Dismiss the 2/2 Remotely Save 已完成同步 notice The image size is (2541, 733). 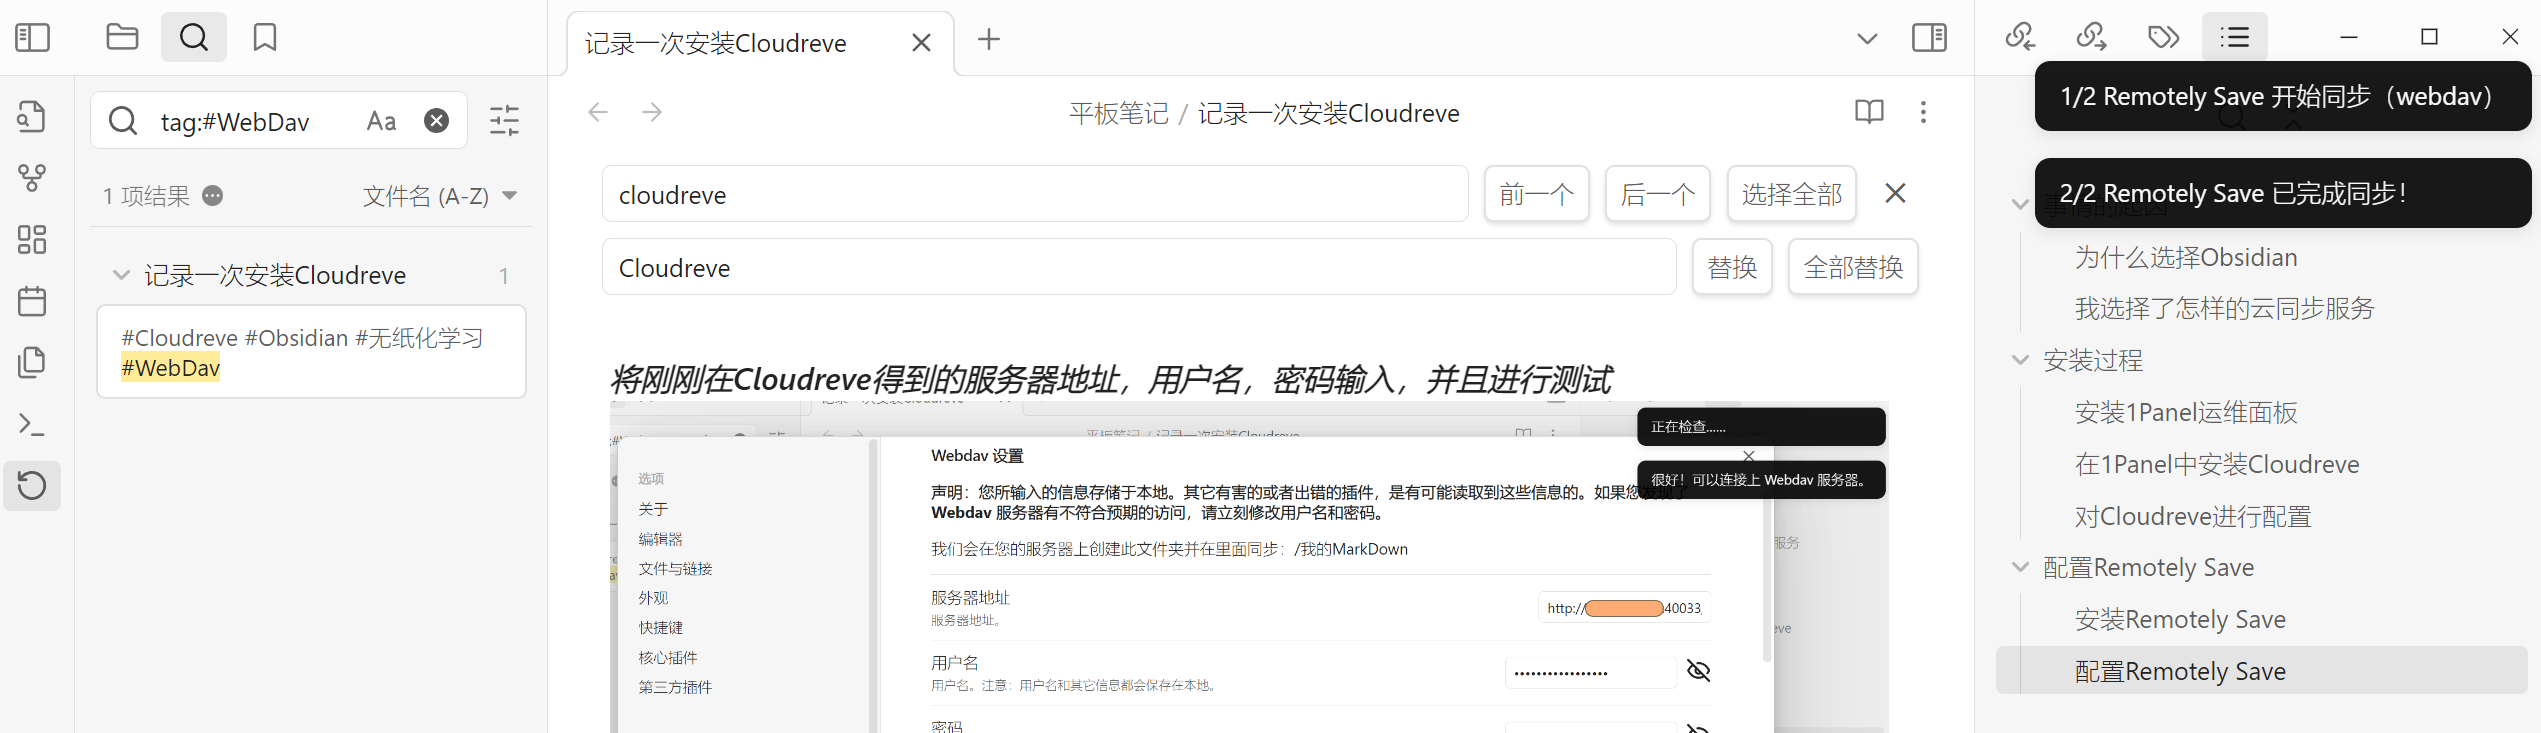click(2283, 193)
